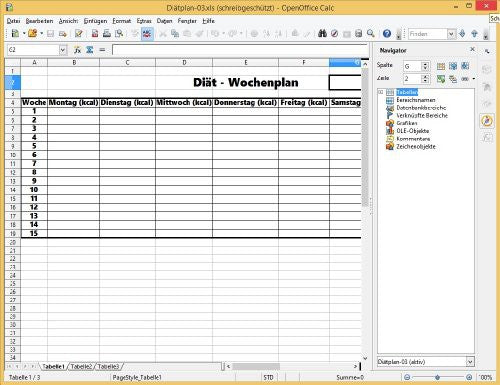Open Page Preview from the toolbar
The height and width of the screenshot is (385, 500).
tap(119, 34)
